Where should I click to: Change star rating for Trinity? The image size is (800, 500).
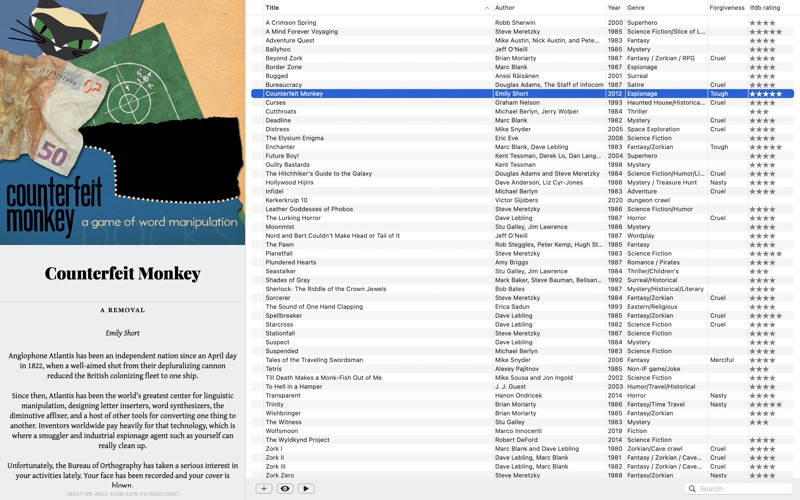click(x=765, y=404)
